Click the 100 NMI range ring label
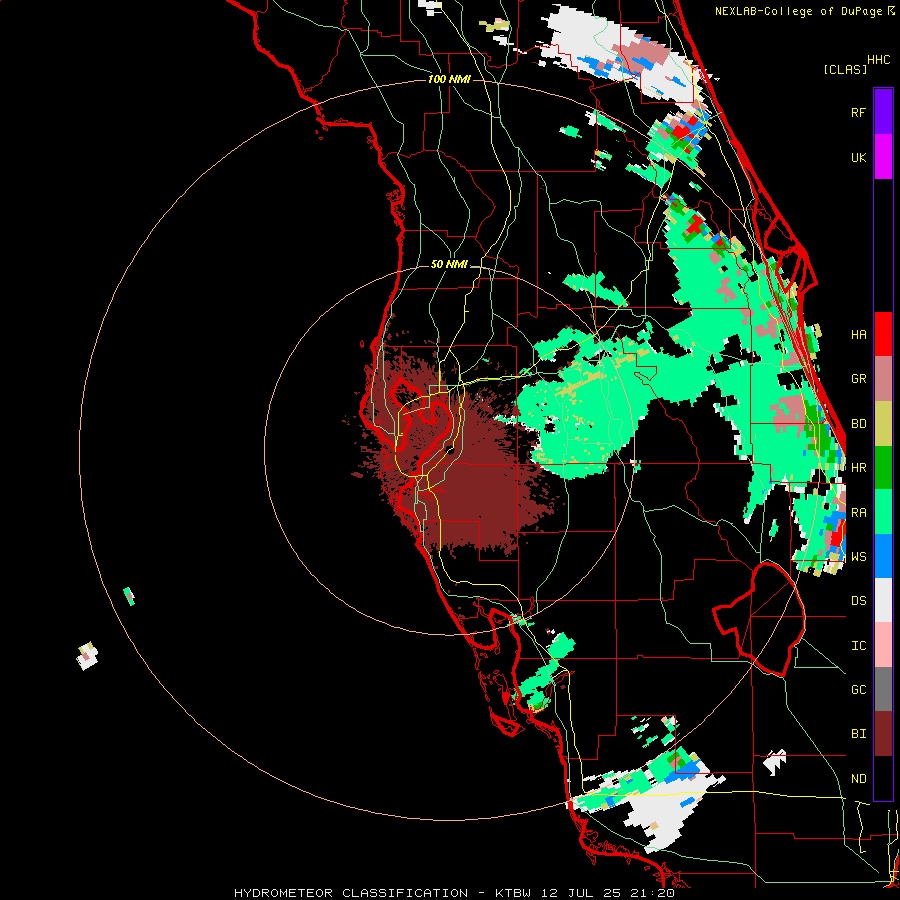The height and width of the screenshot is (900, 900). (449, 79)
